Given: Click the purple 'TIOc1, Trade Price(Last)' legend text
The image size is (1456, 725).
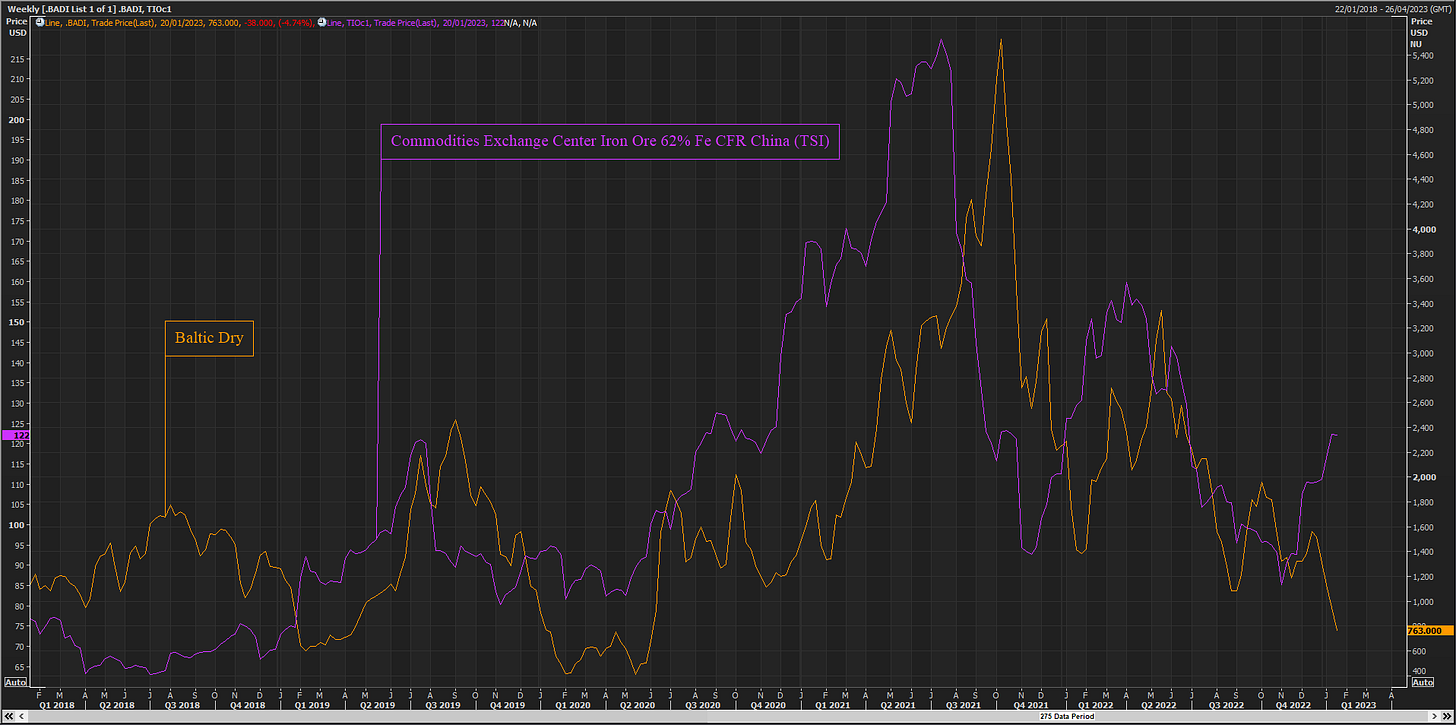Looking at the screenshot, I should click(x=392, y=22).
